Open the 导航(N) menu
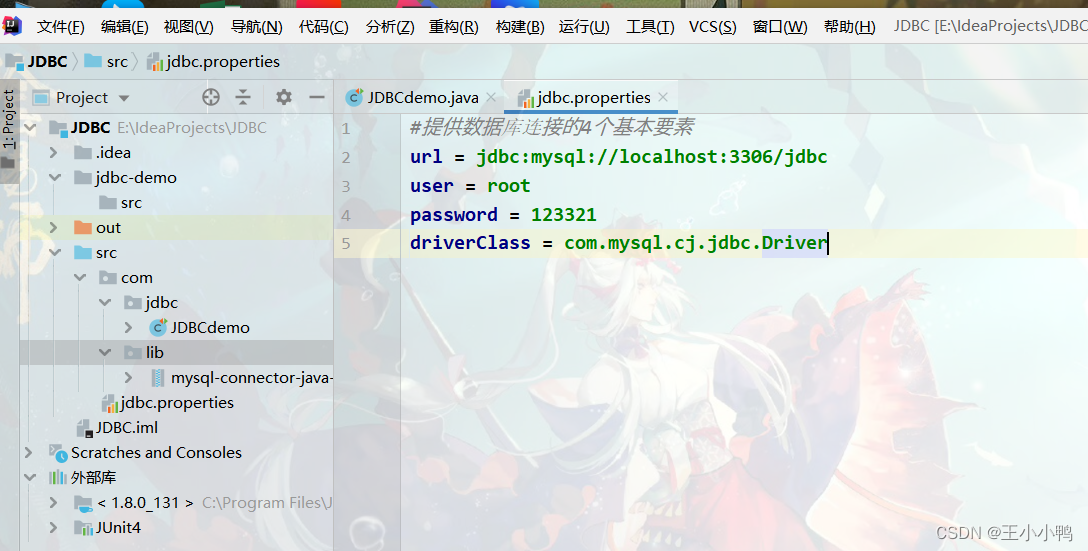This screenshot has width=1088, height=551. pyautogui.click(x=256, y=27)
